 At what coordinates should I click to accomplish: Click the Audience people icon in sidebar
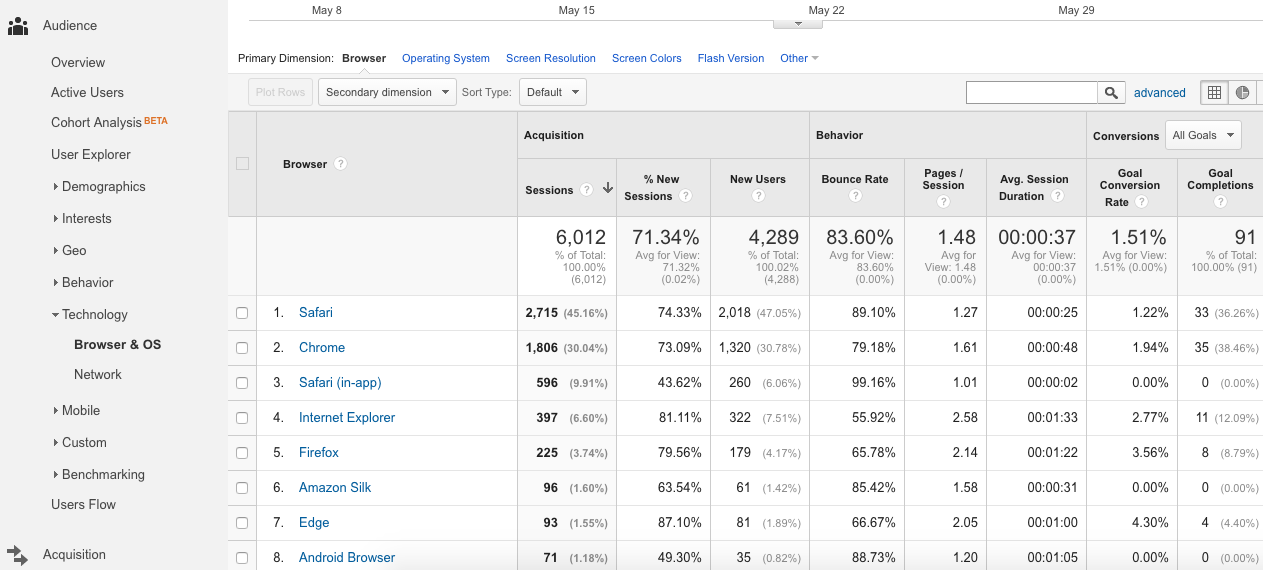[x=18, y=26]
